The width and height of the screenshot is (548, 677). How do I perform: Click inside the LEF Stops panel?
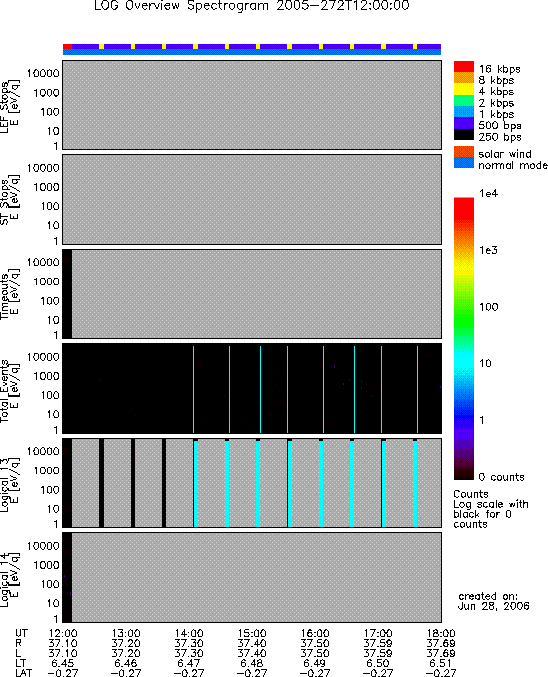tap(252, 105)
